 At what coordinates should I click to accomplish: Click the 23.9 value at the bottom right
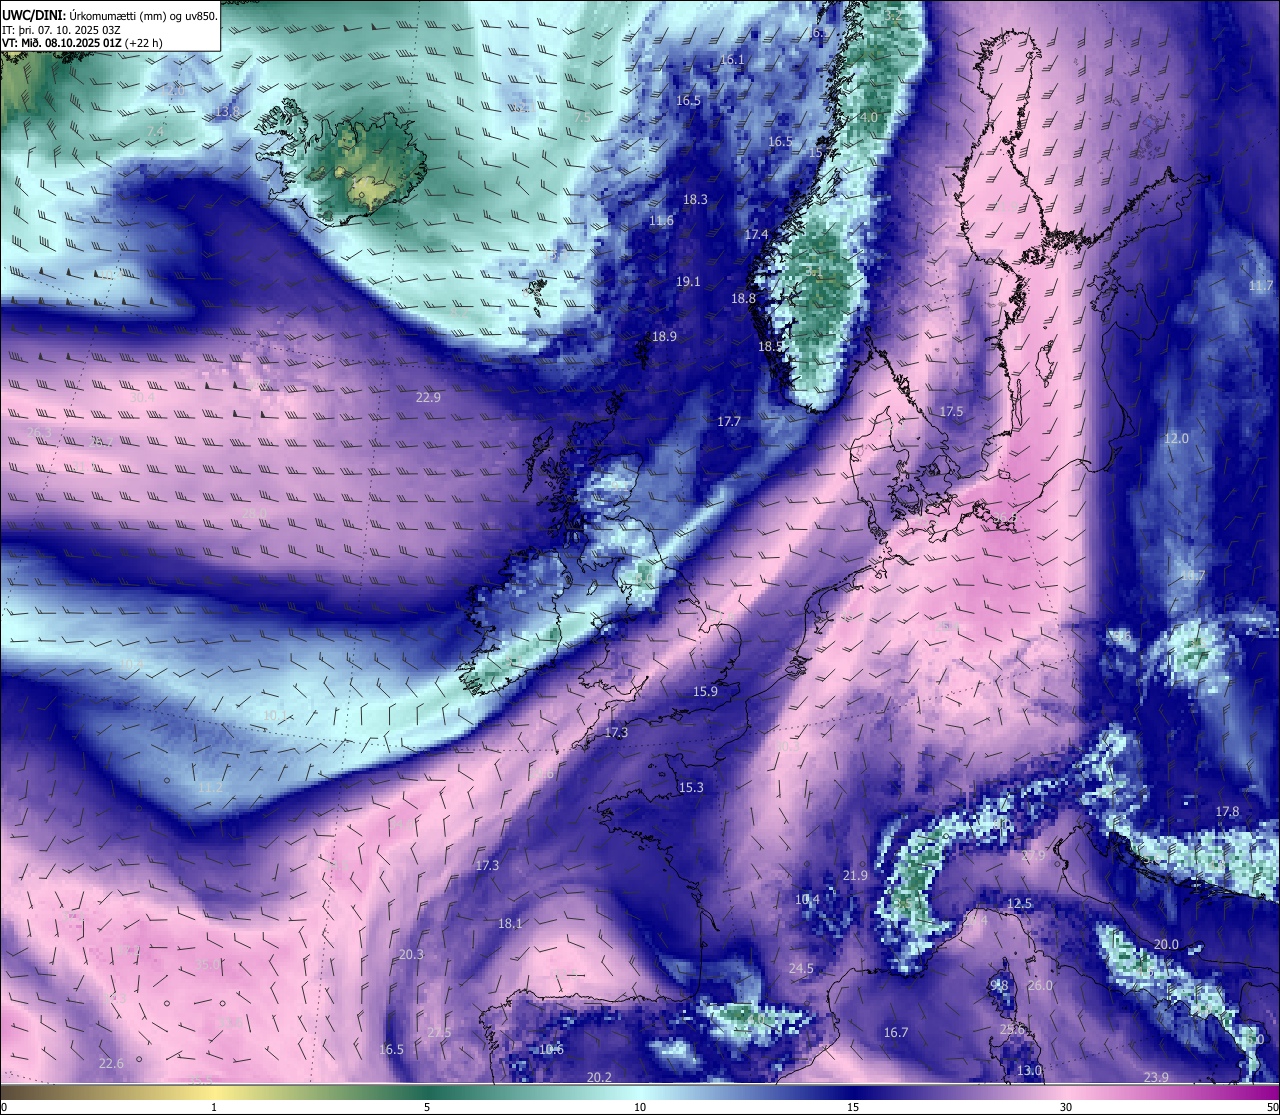[x=1156, y=1077]
